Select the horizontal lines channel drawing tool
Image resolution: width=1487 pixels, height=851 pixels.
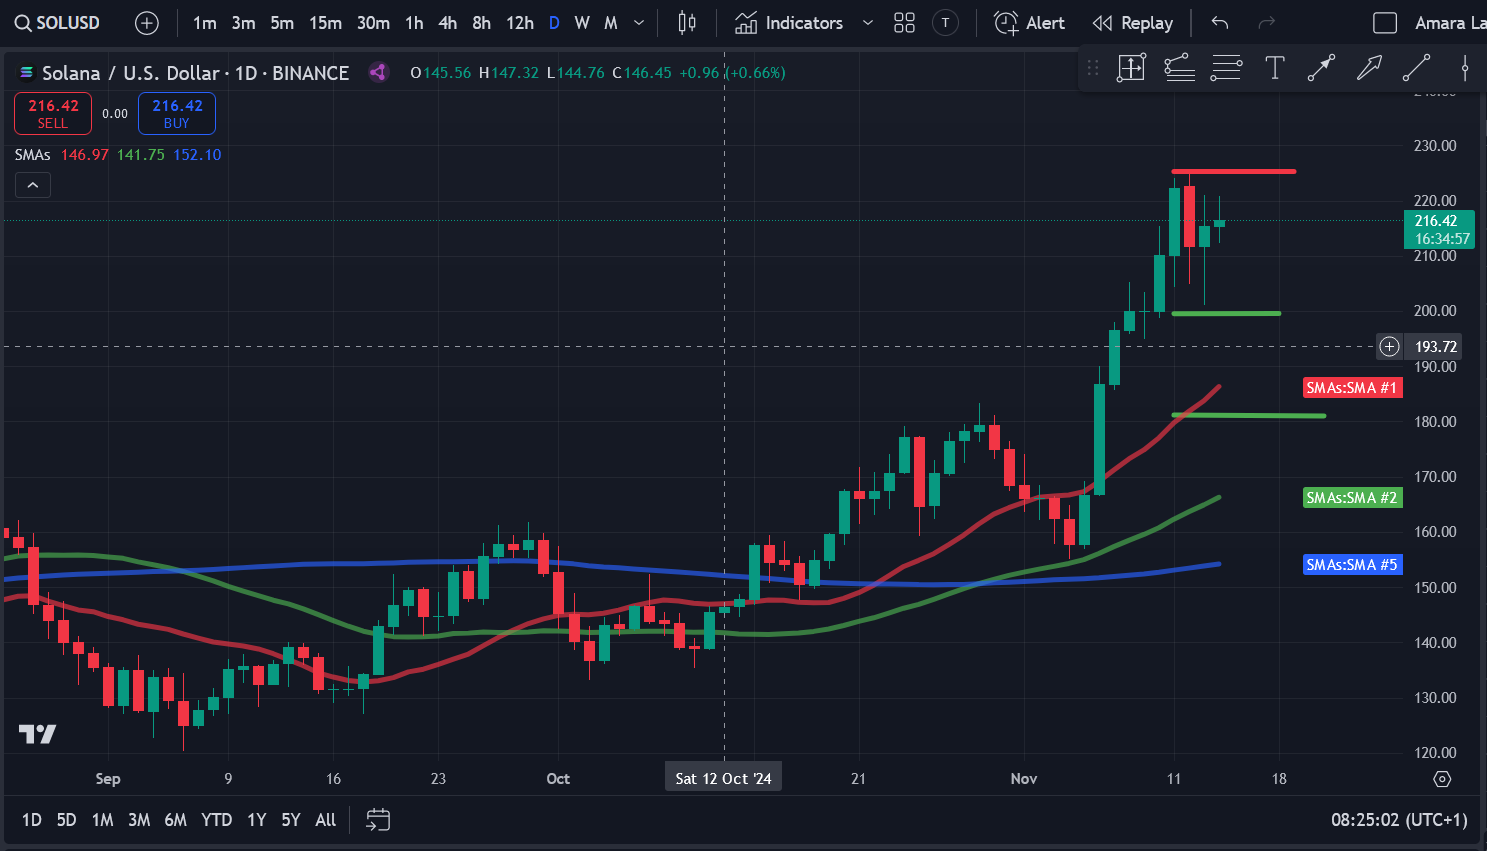[x=1226, y=68]
